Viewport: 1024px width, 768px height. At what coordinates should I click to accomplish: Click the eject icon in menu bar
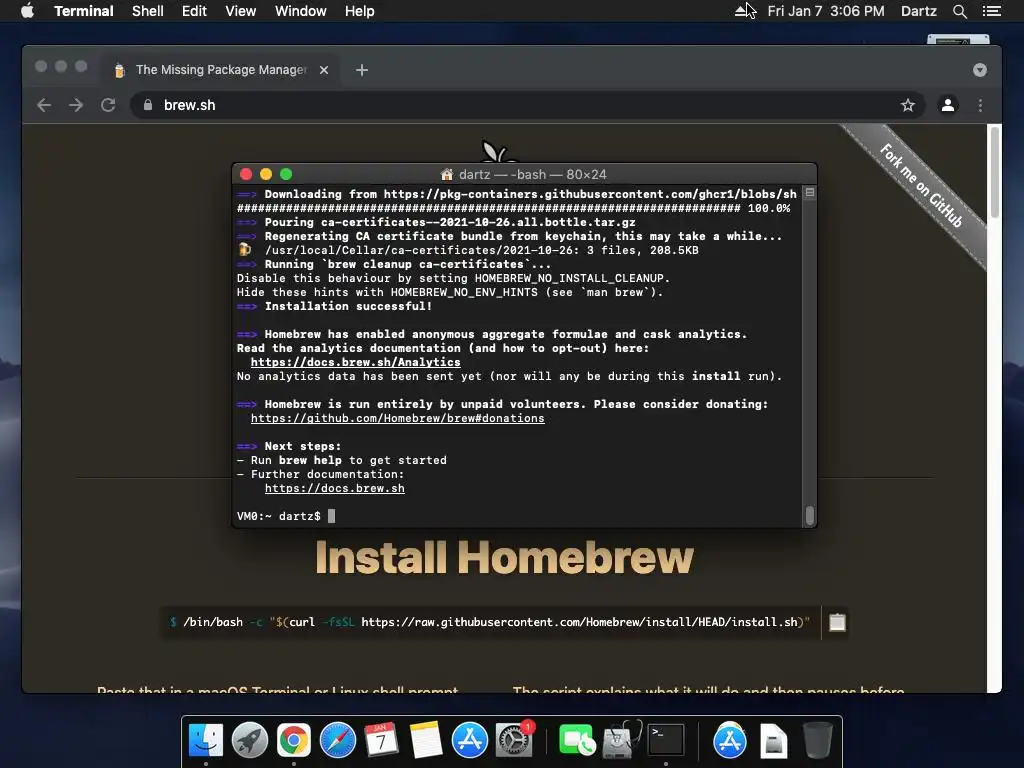[741, 11]
